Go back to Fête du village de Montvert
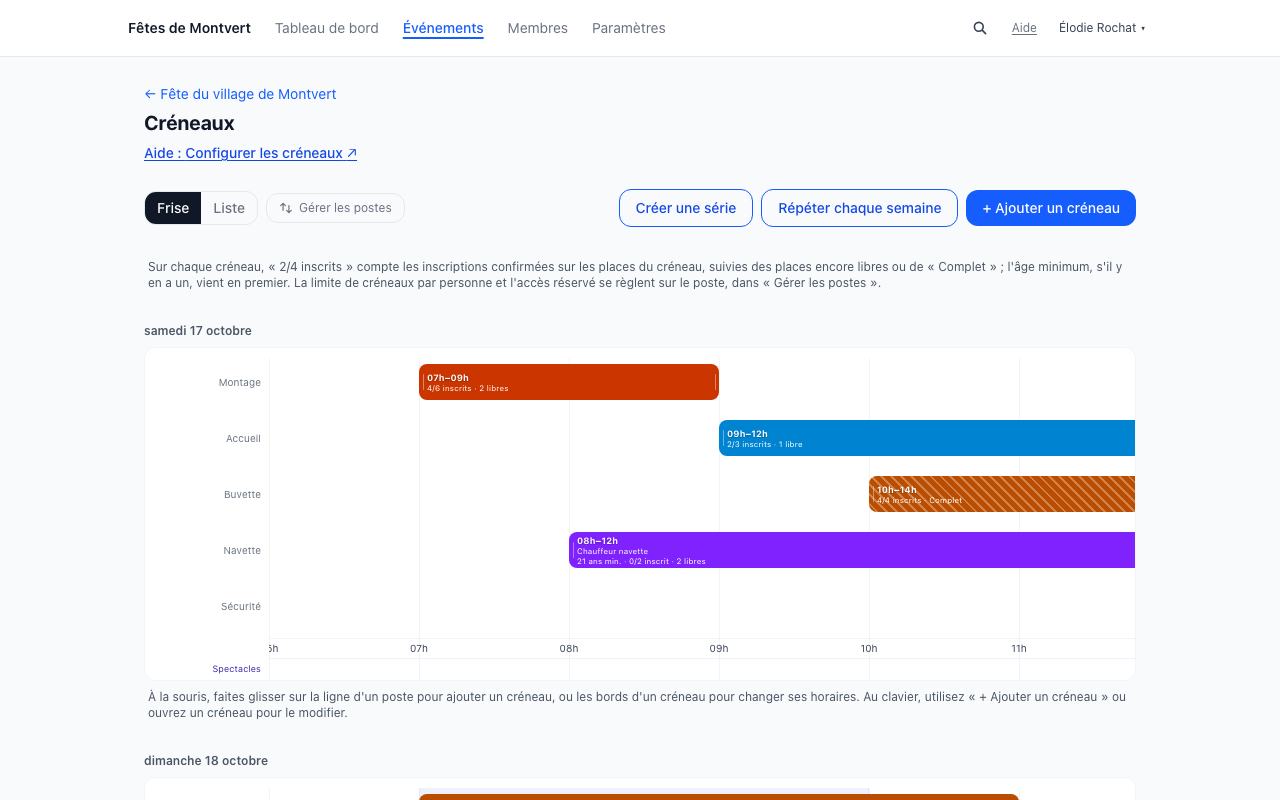Image resolution: width=1280 pixels, height=800 pixels. [240, 94]
